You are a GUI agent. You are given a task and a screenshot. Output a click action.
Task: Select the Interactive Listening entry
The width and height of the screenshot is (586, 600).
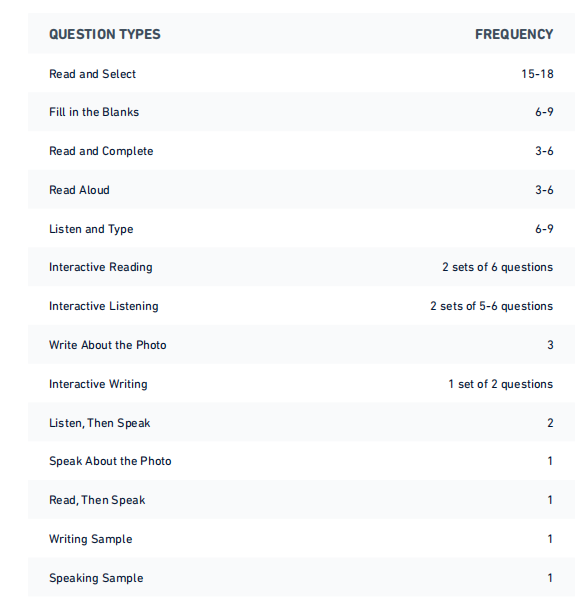click(104, 306)
